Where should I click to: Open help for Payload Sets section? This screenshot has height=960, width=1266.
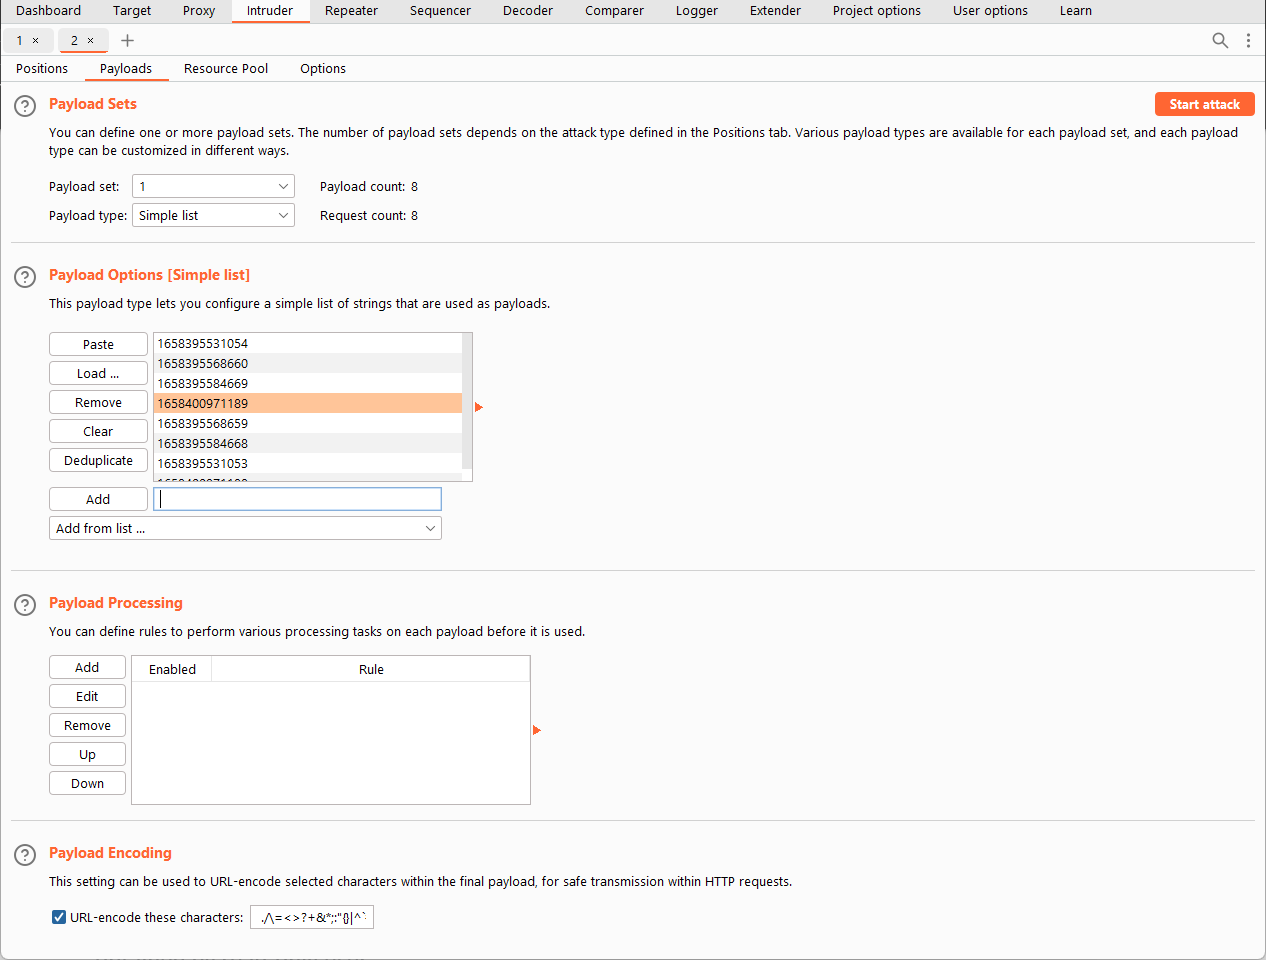(x=25, y=106)
